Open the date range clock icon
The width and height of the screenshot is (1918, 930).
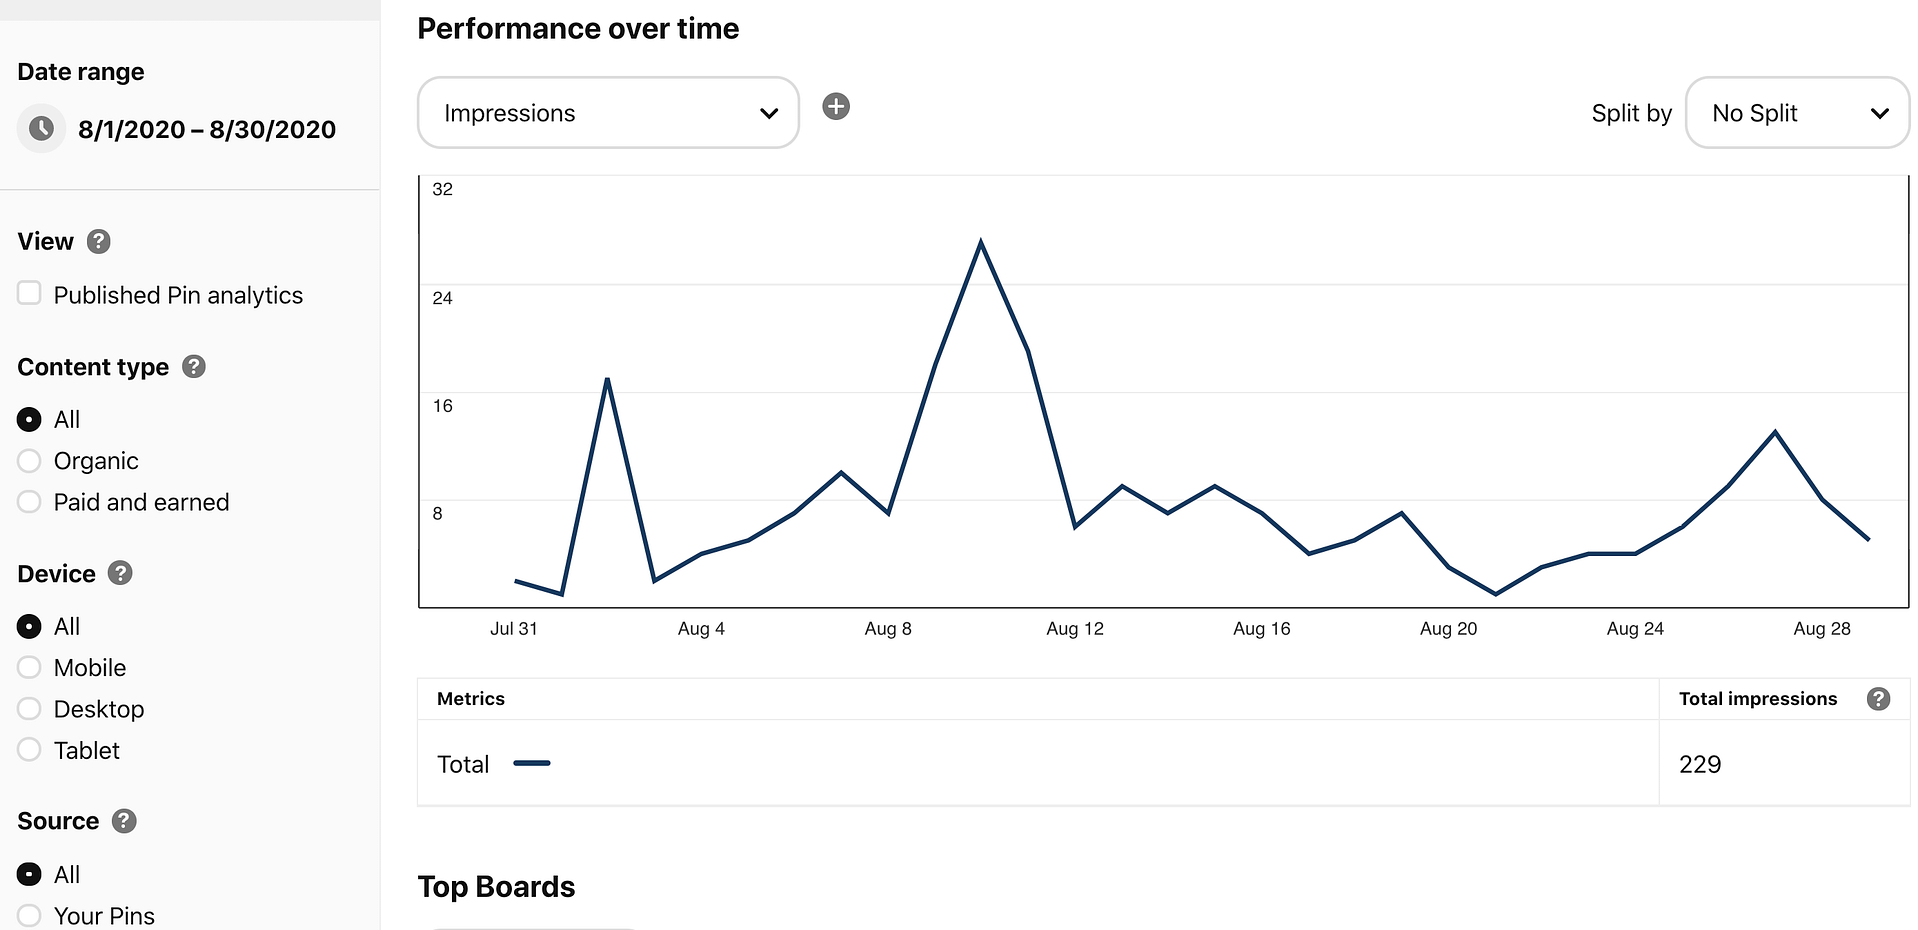tap(40, 128)
